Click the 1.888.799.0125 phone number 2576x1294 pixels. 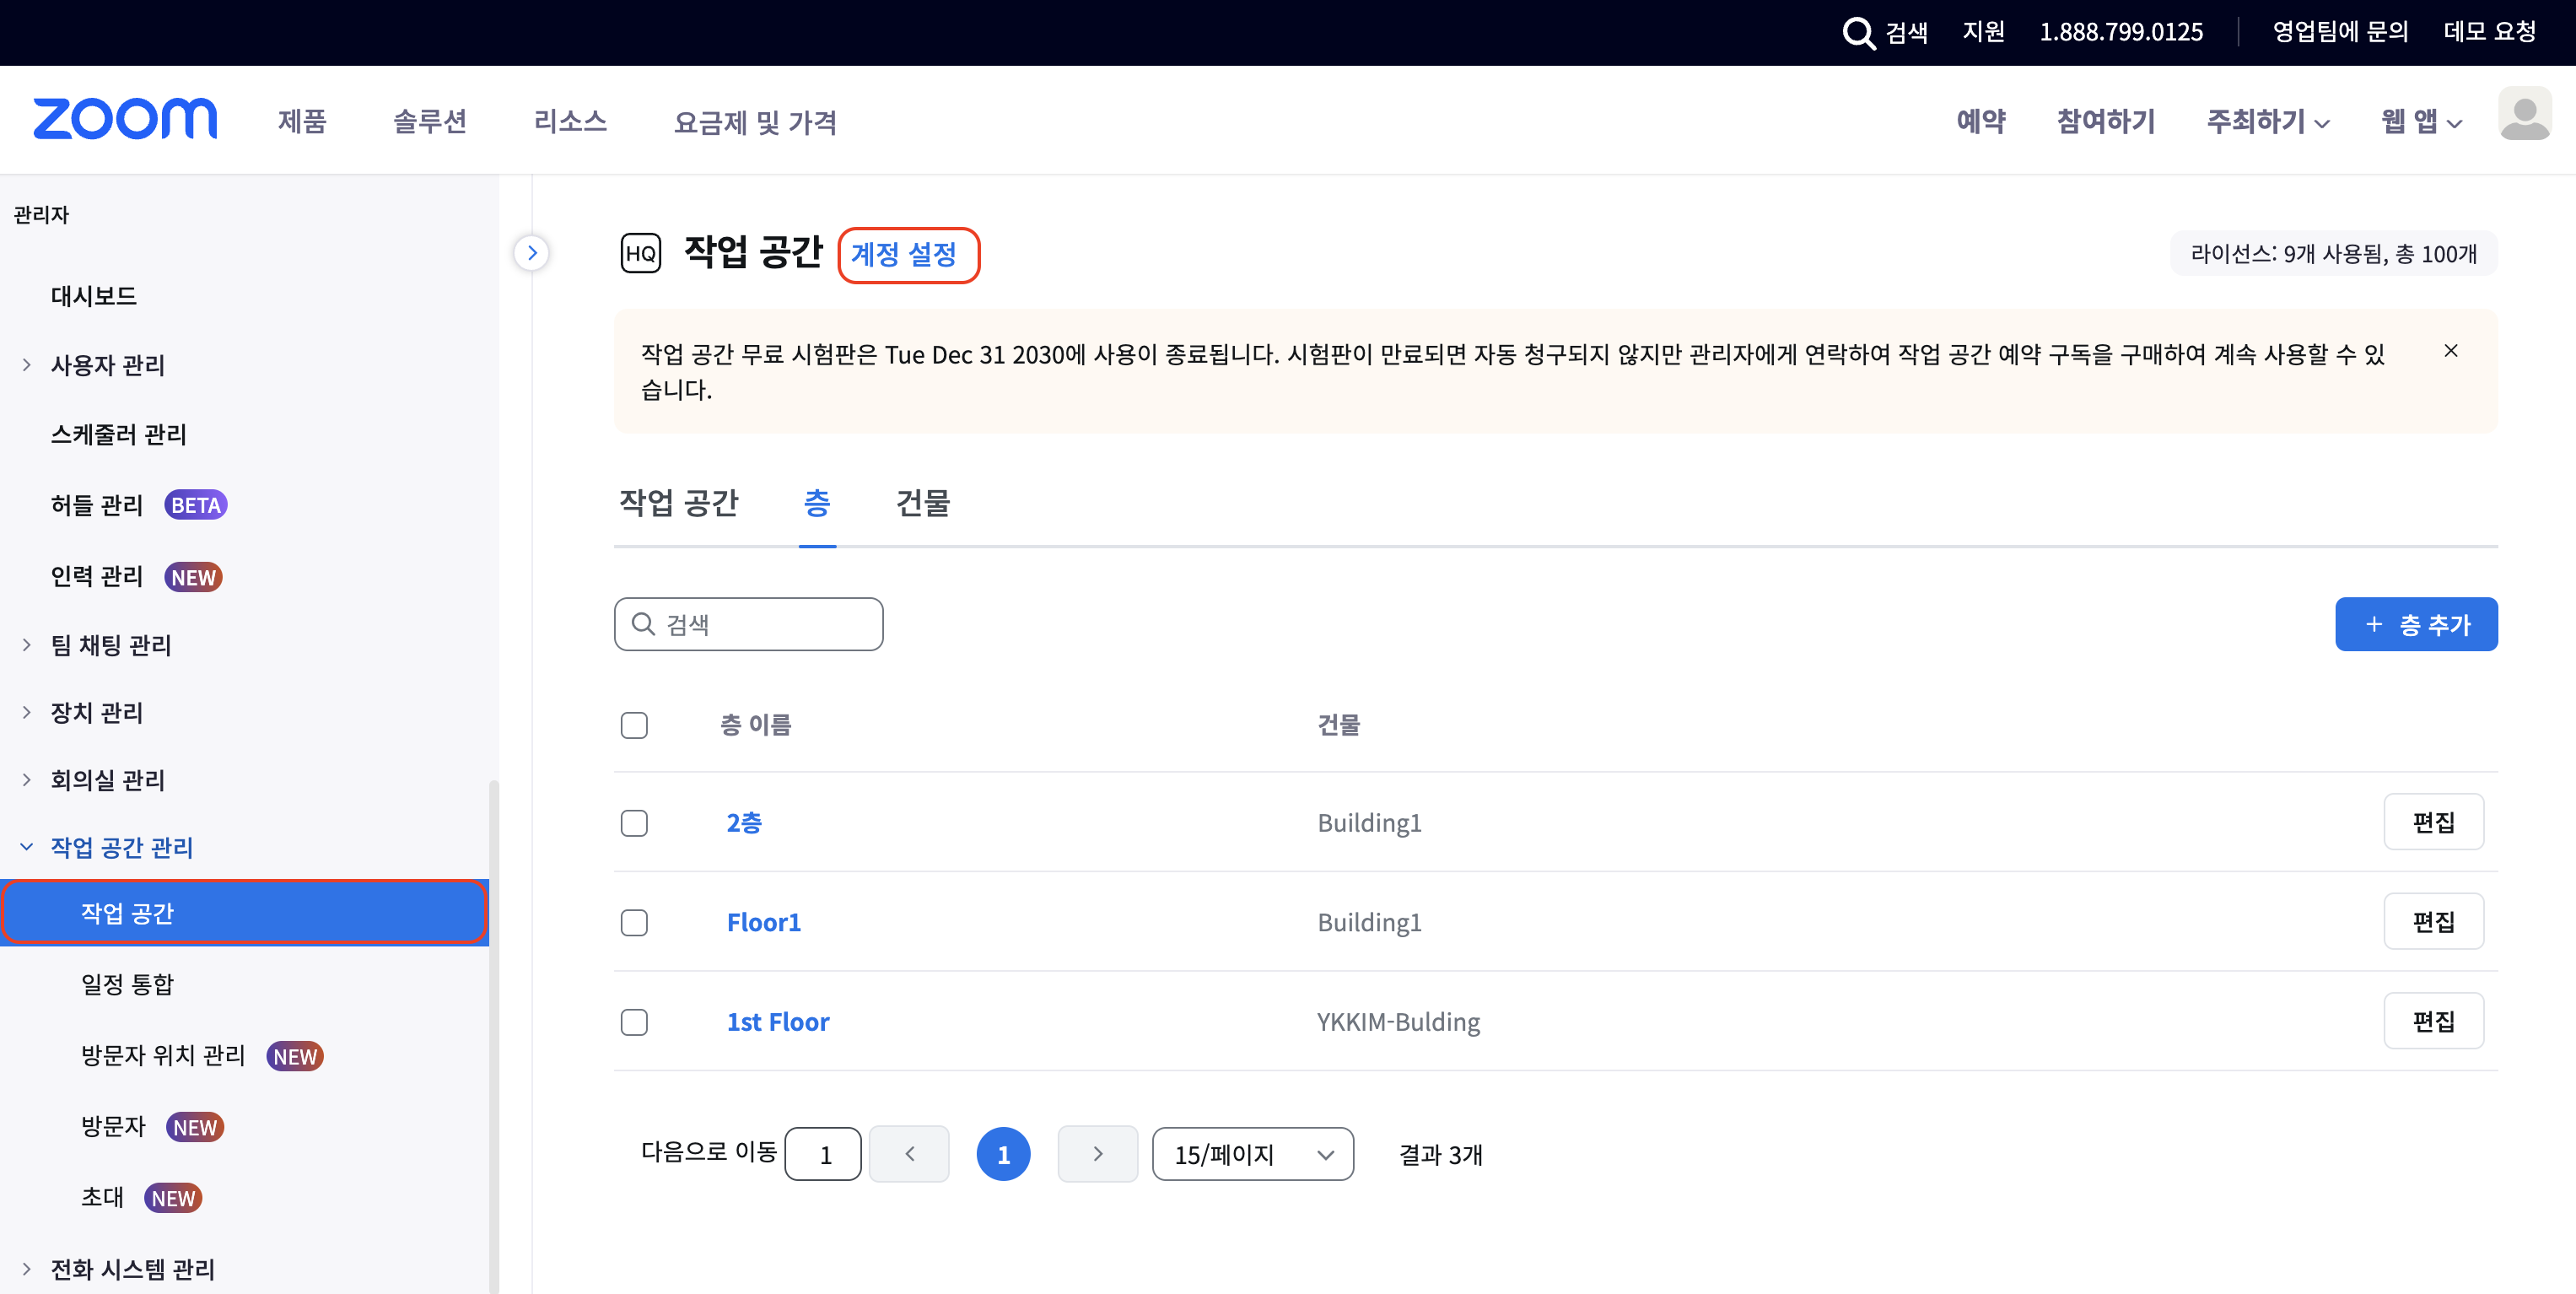2121,32
